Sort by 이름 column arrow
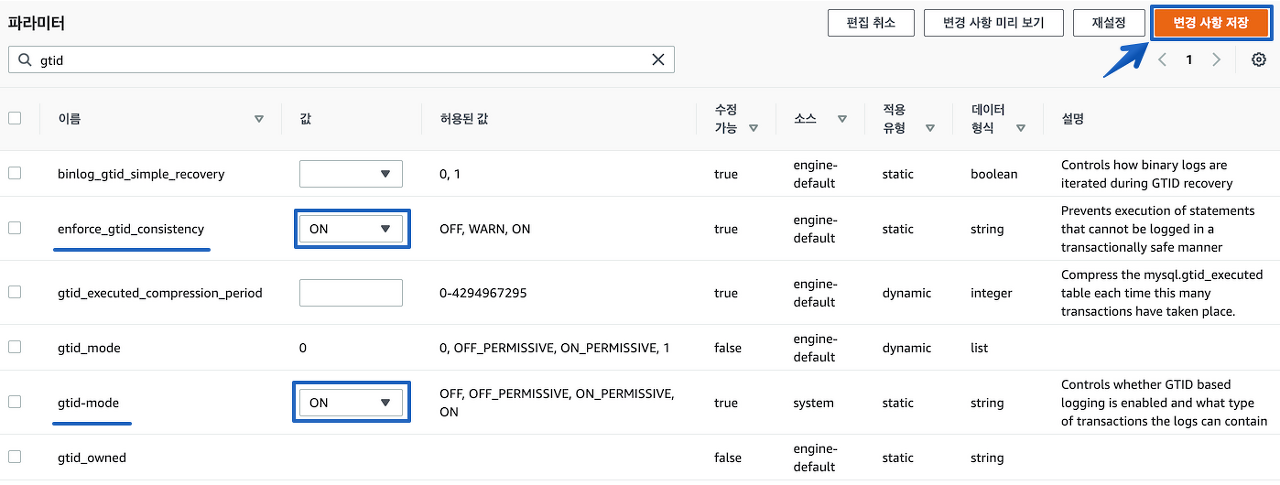The height and width of the screenshot is (485, 1280). (259, 119)
